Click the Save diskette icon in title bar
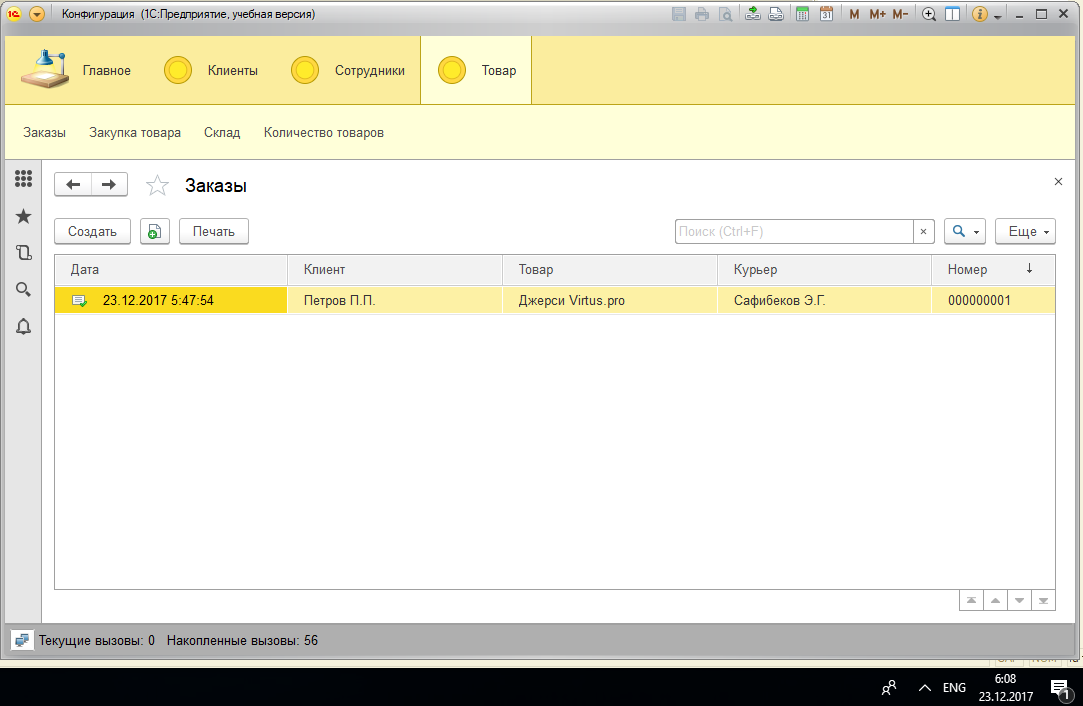This screenshot has height=706, width=1083. tap(679, 14)
